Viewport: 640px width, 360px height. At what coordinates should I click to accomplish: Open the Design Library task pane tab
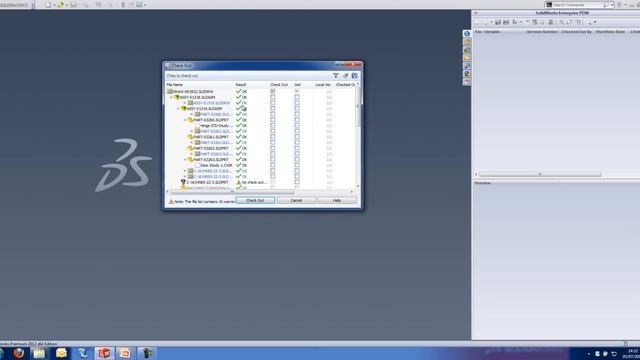click(x=467, y=50)
